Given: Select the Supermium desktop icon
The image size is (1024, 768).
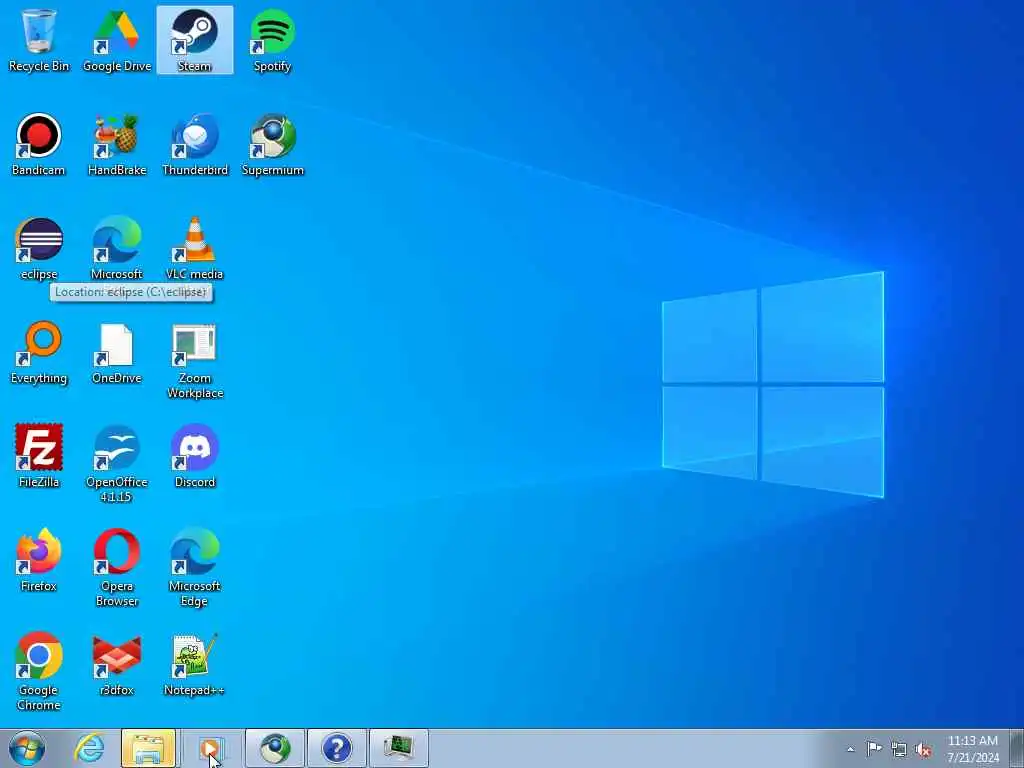Looking at the screenshot, I should tap(272, 144).
